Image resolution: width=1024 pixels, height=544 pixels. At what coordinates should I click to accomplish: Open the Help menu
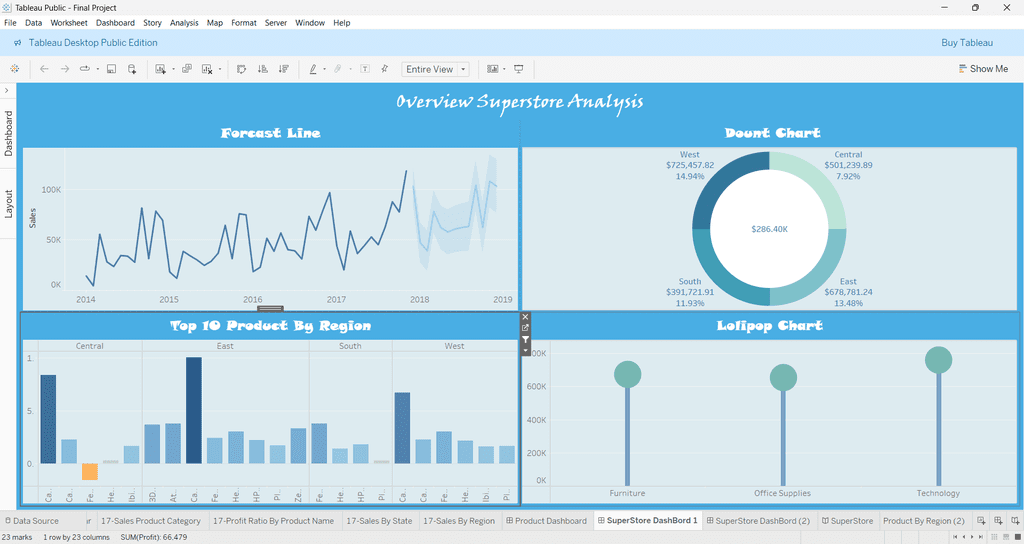coord(342,23)
